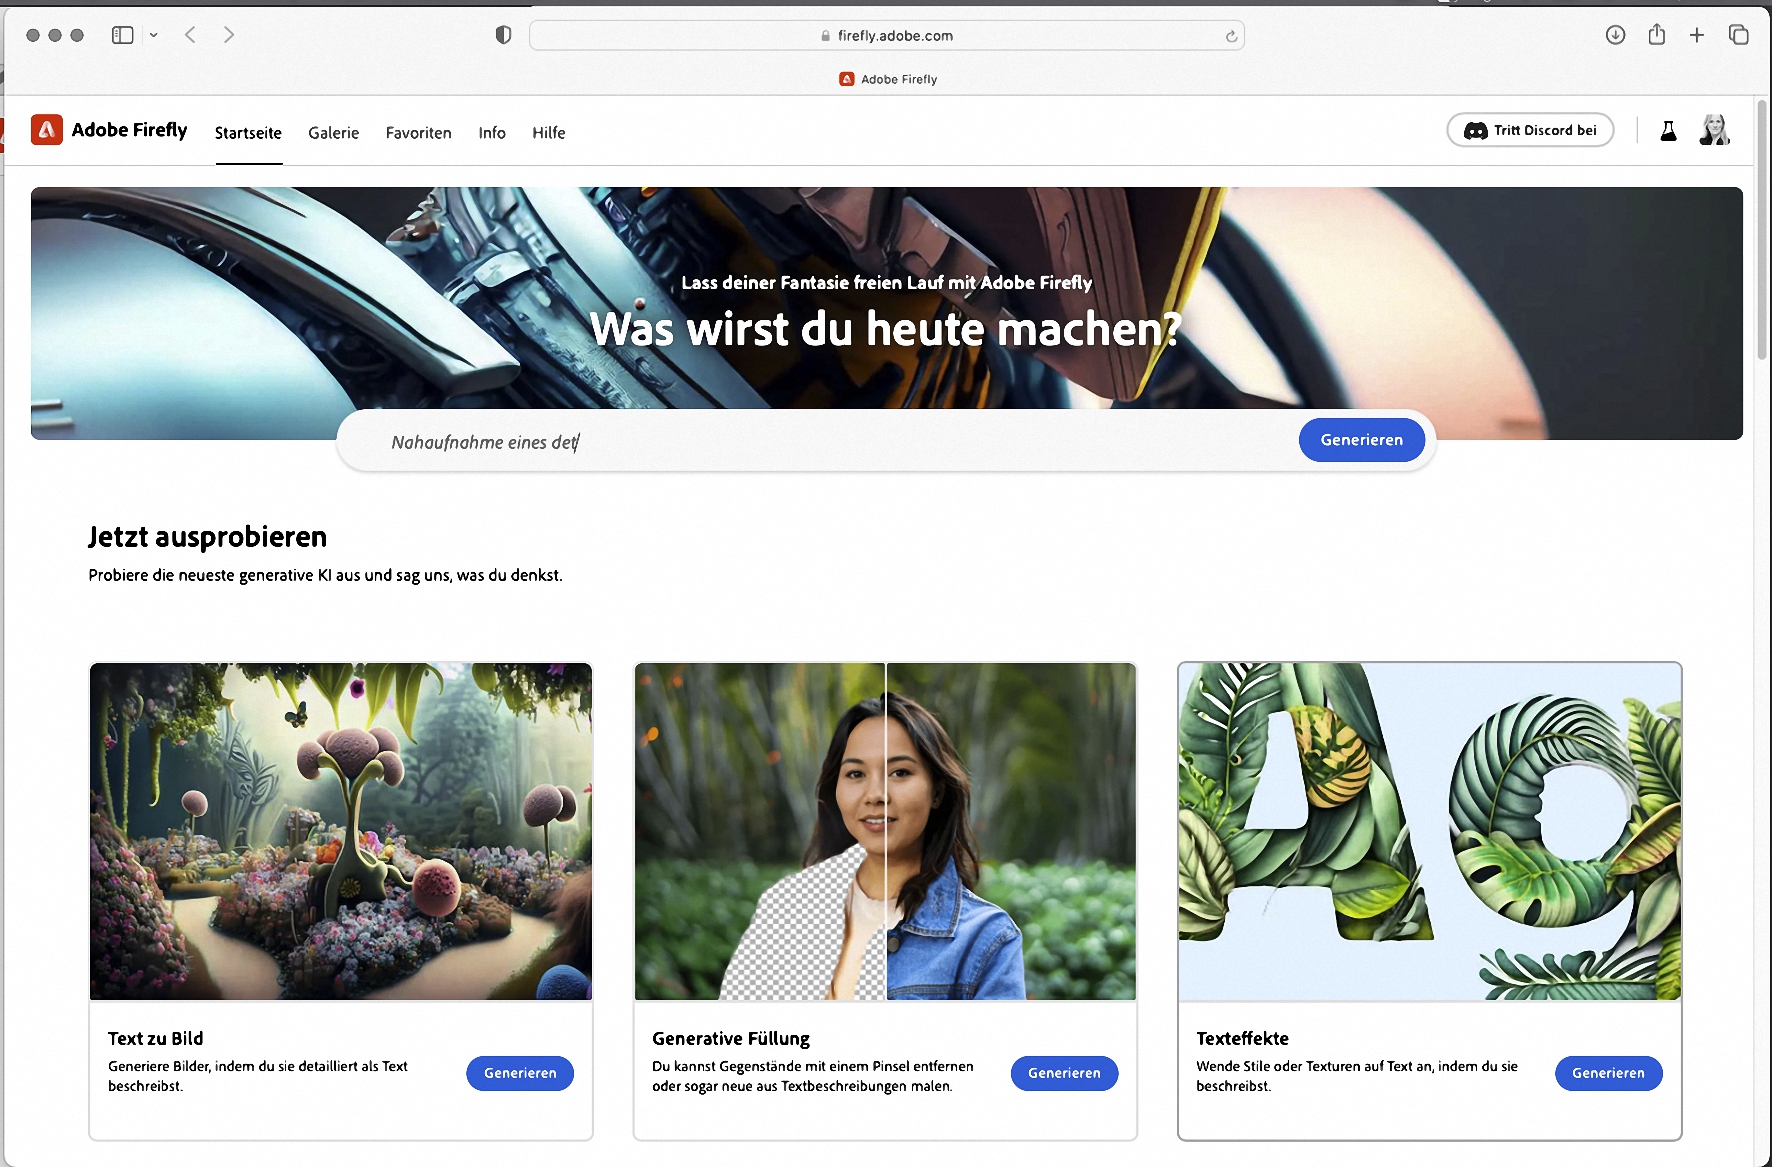Screen dimensions: 1772x1167
Task: Open the Safari downloads icon
Action: tap(1615, 35)
